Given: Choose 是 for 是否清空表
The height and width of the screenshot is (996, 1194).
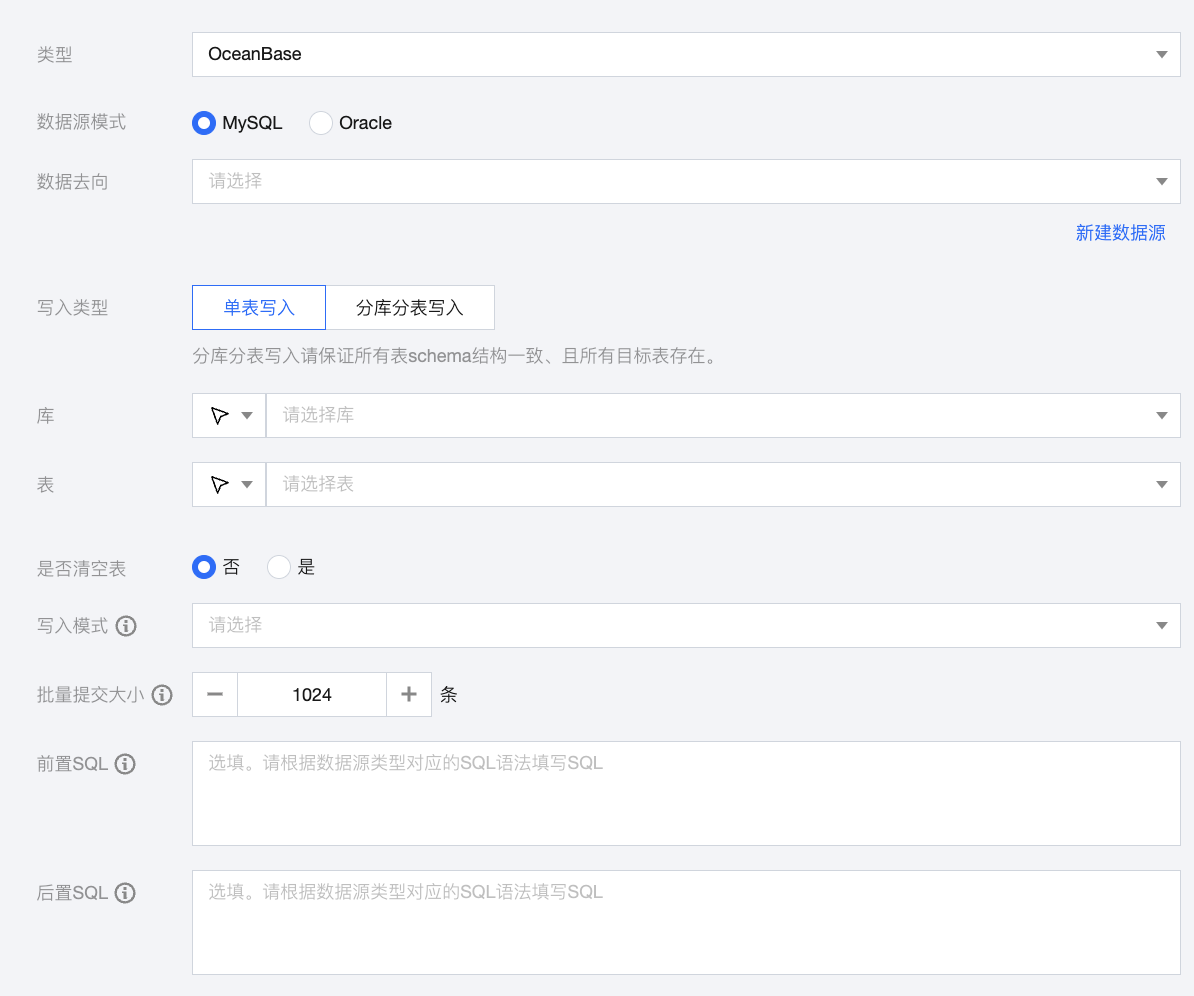Looking at the screenshot, I should click(279, 568).
